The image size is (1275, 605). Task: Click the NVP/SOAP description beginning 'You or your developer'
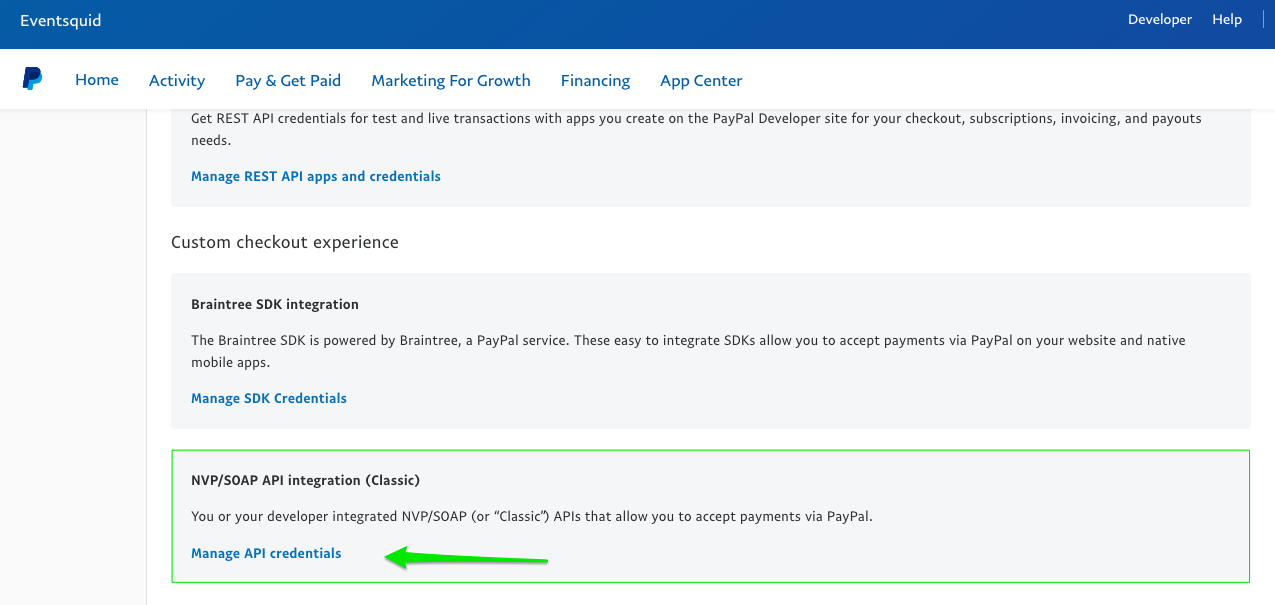pyautogui.click(x=532, y=517)
